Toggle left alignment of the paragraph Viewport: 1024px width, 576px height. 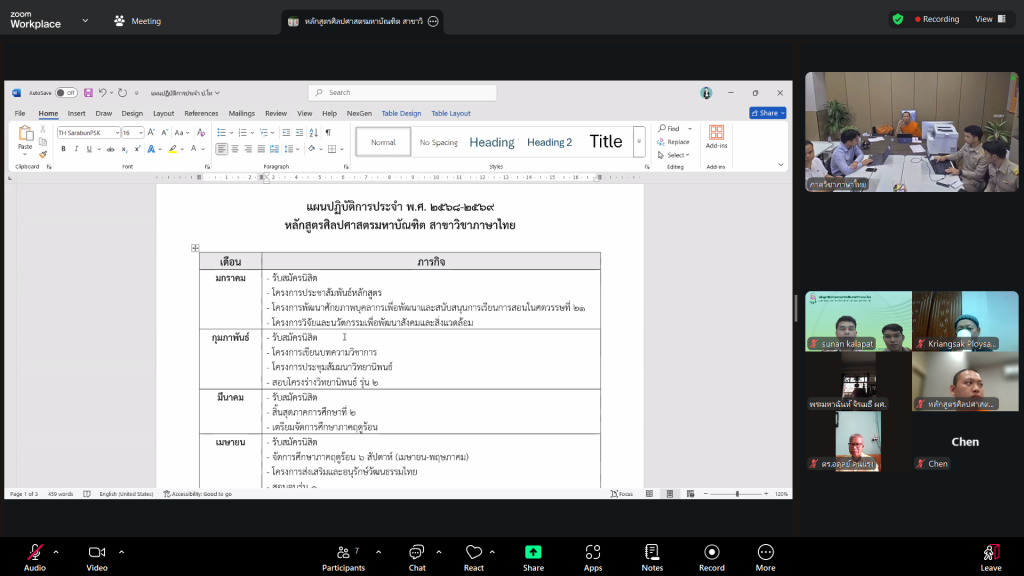pyautogui.click(x=222, y=150)
